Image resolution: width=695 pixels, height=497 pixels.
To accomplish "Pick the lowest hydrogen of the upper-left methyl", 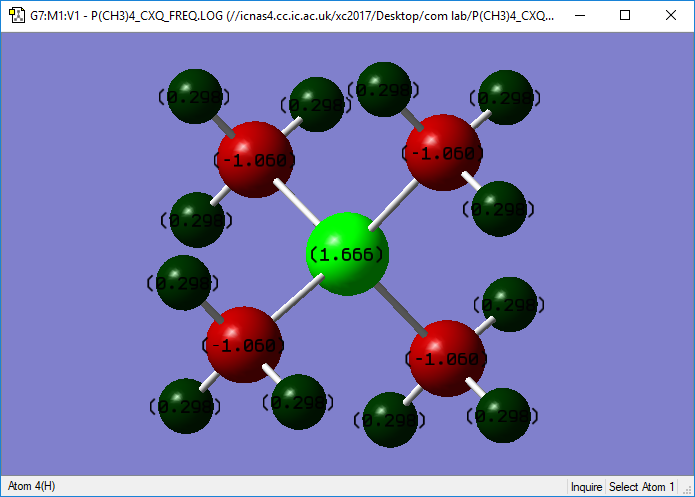I will pos(197,220).
